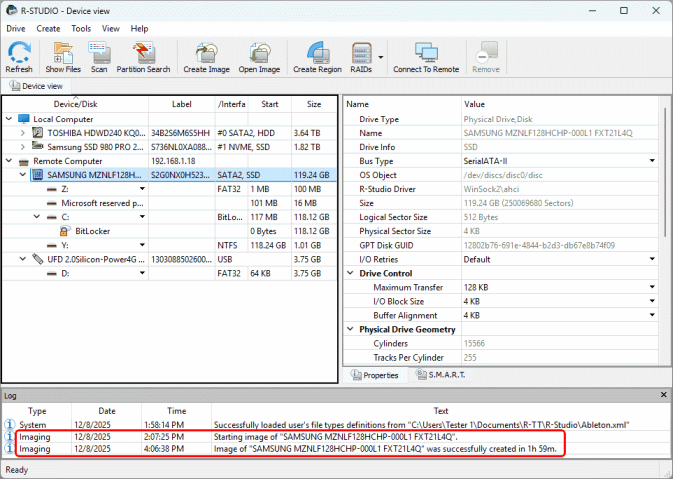
Task: Collapse the Physical Drive Geometry group
Action: tap(350, 329)
